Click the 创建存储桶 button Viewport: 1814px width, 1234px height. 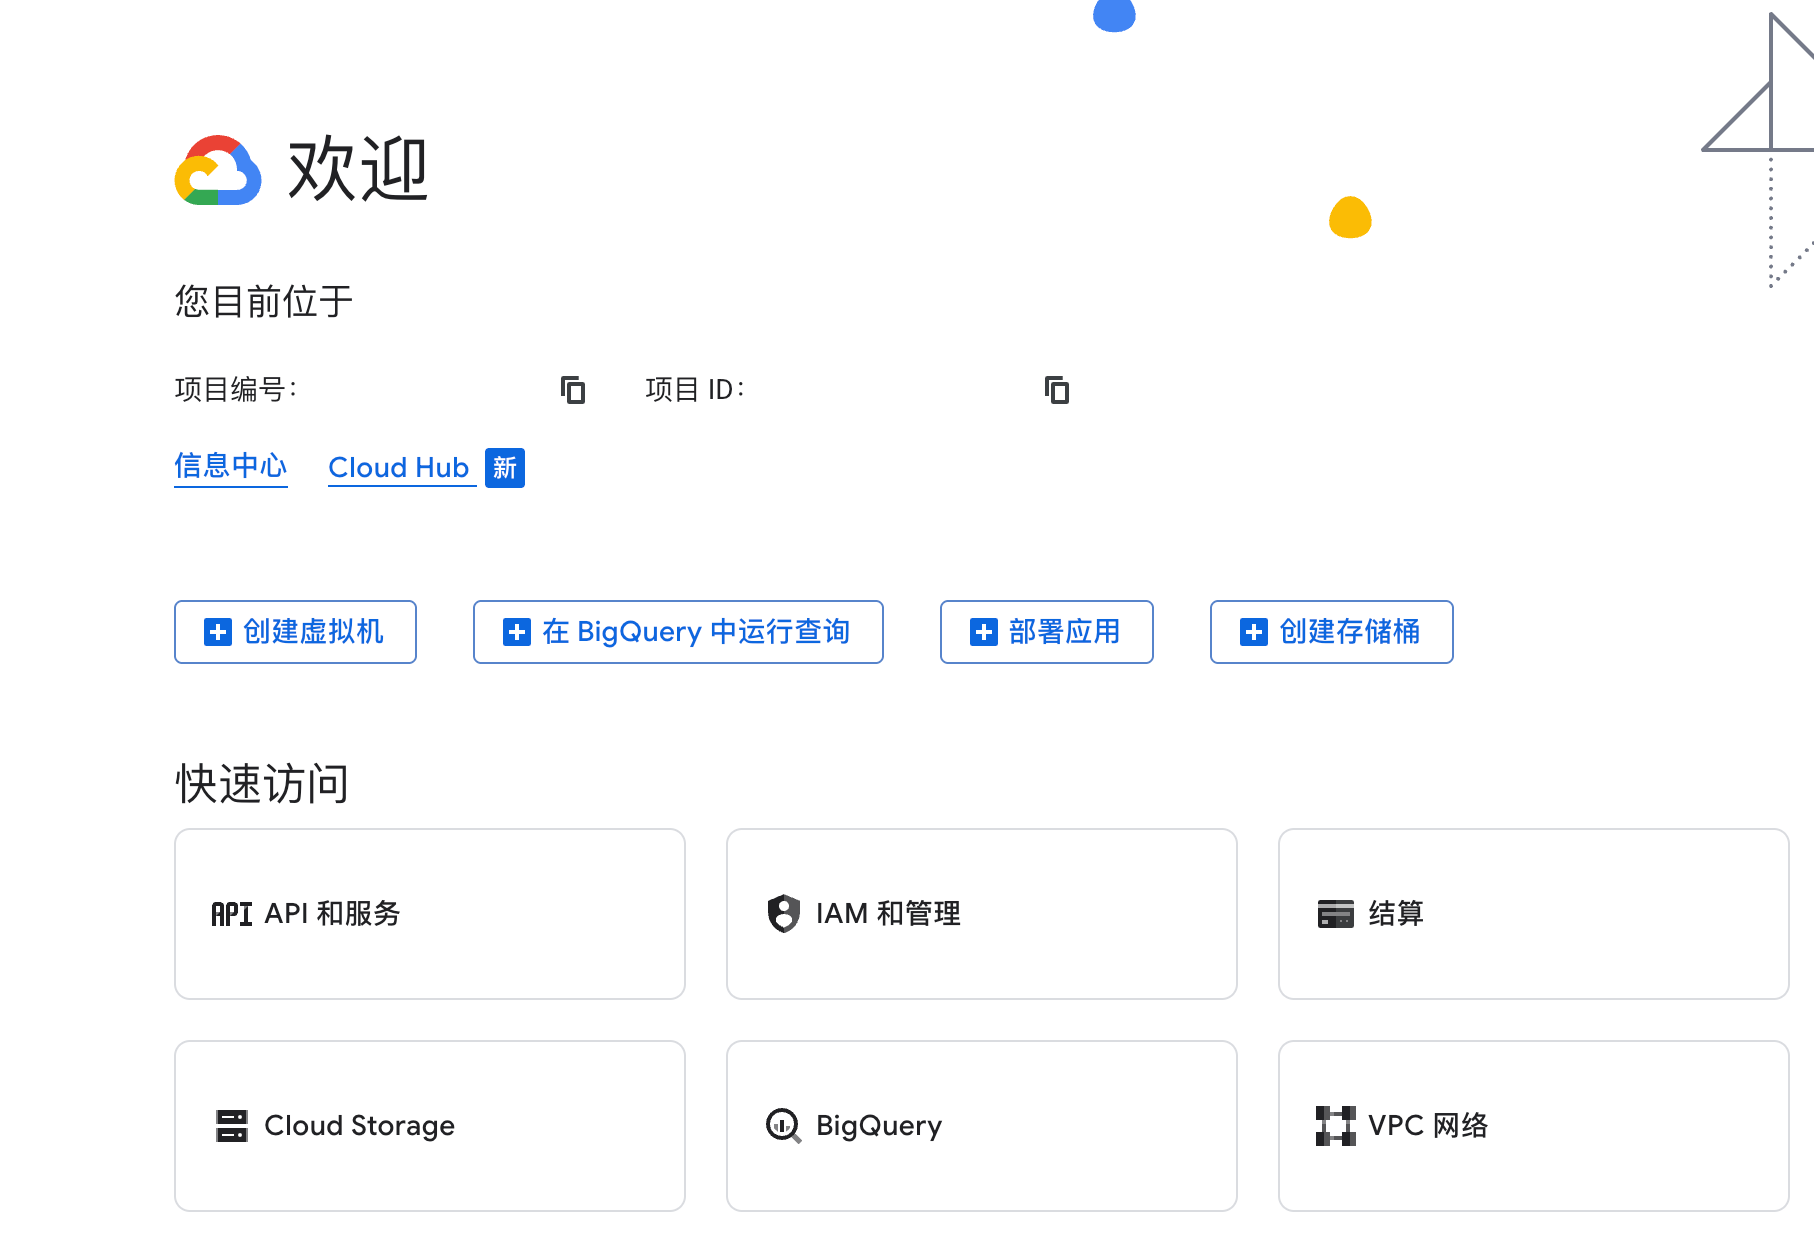1332,632
